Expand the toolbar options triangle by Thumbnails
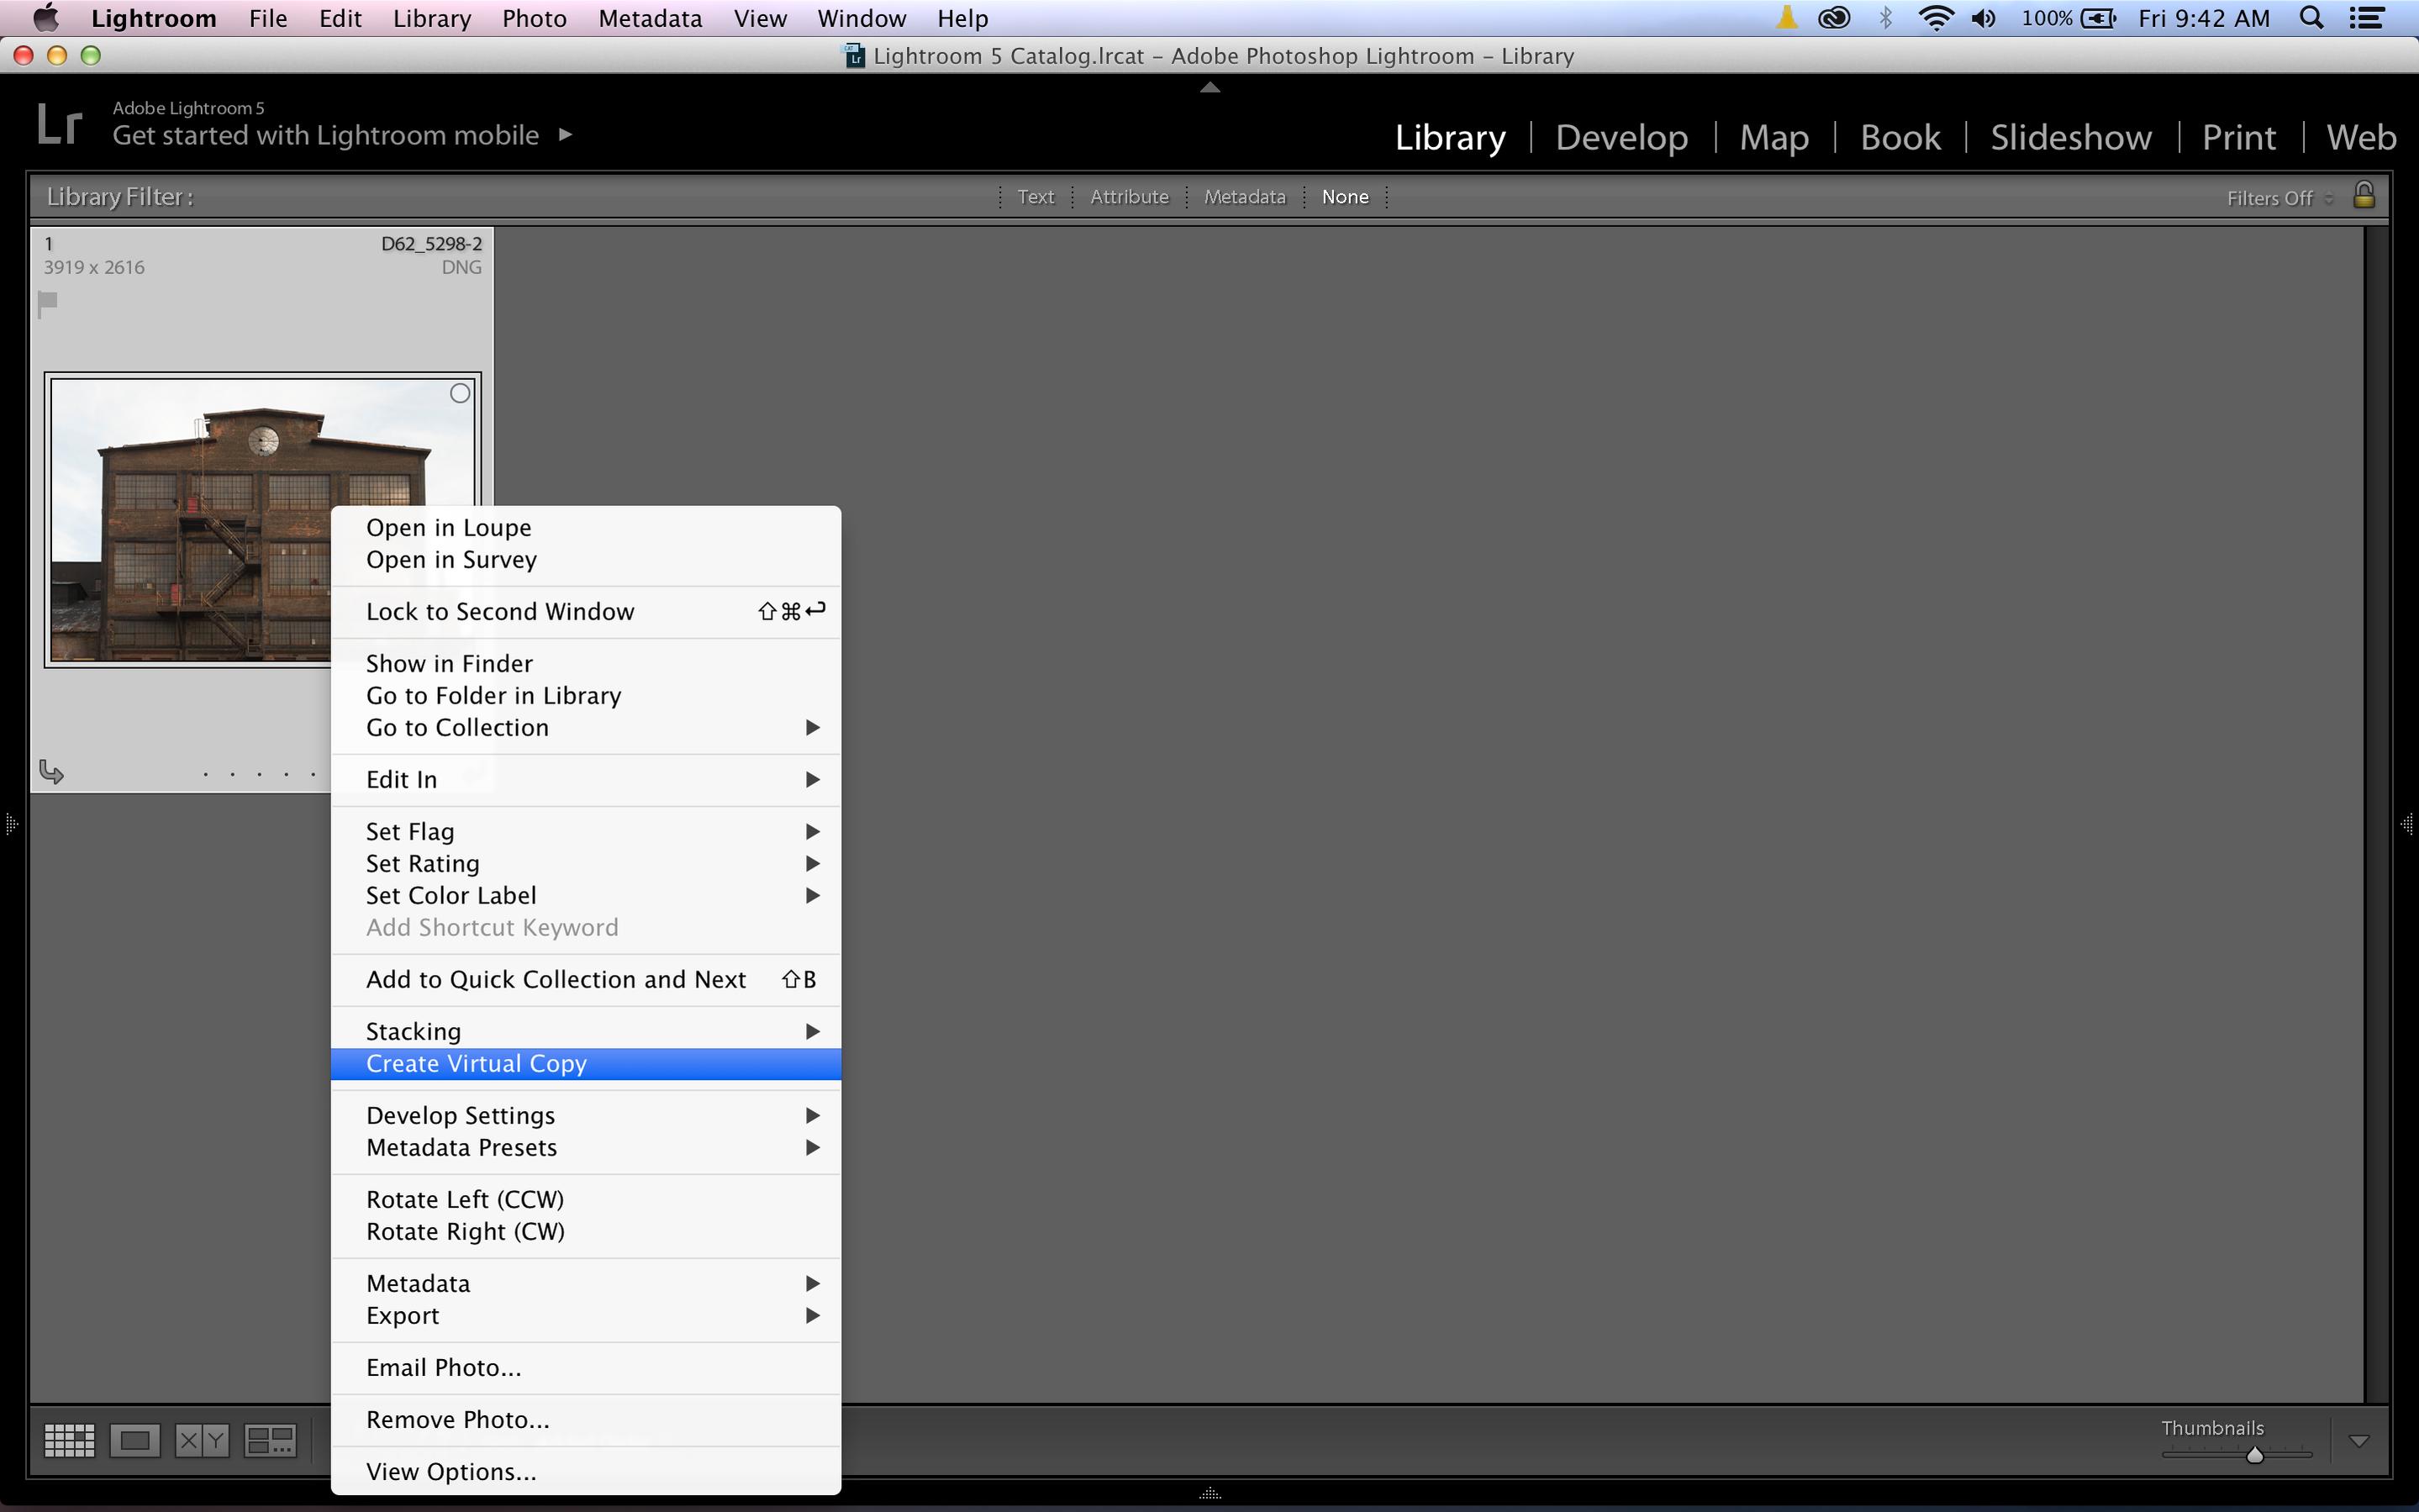The height and width of the screenshot is (1512, 2419). 2359,1441
